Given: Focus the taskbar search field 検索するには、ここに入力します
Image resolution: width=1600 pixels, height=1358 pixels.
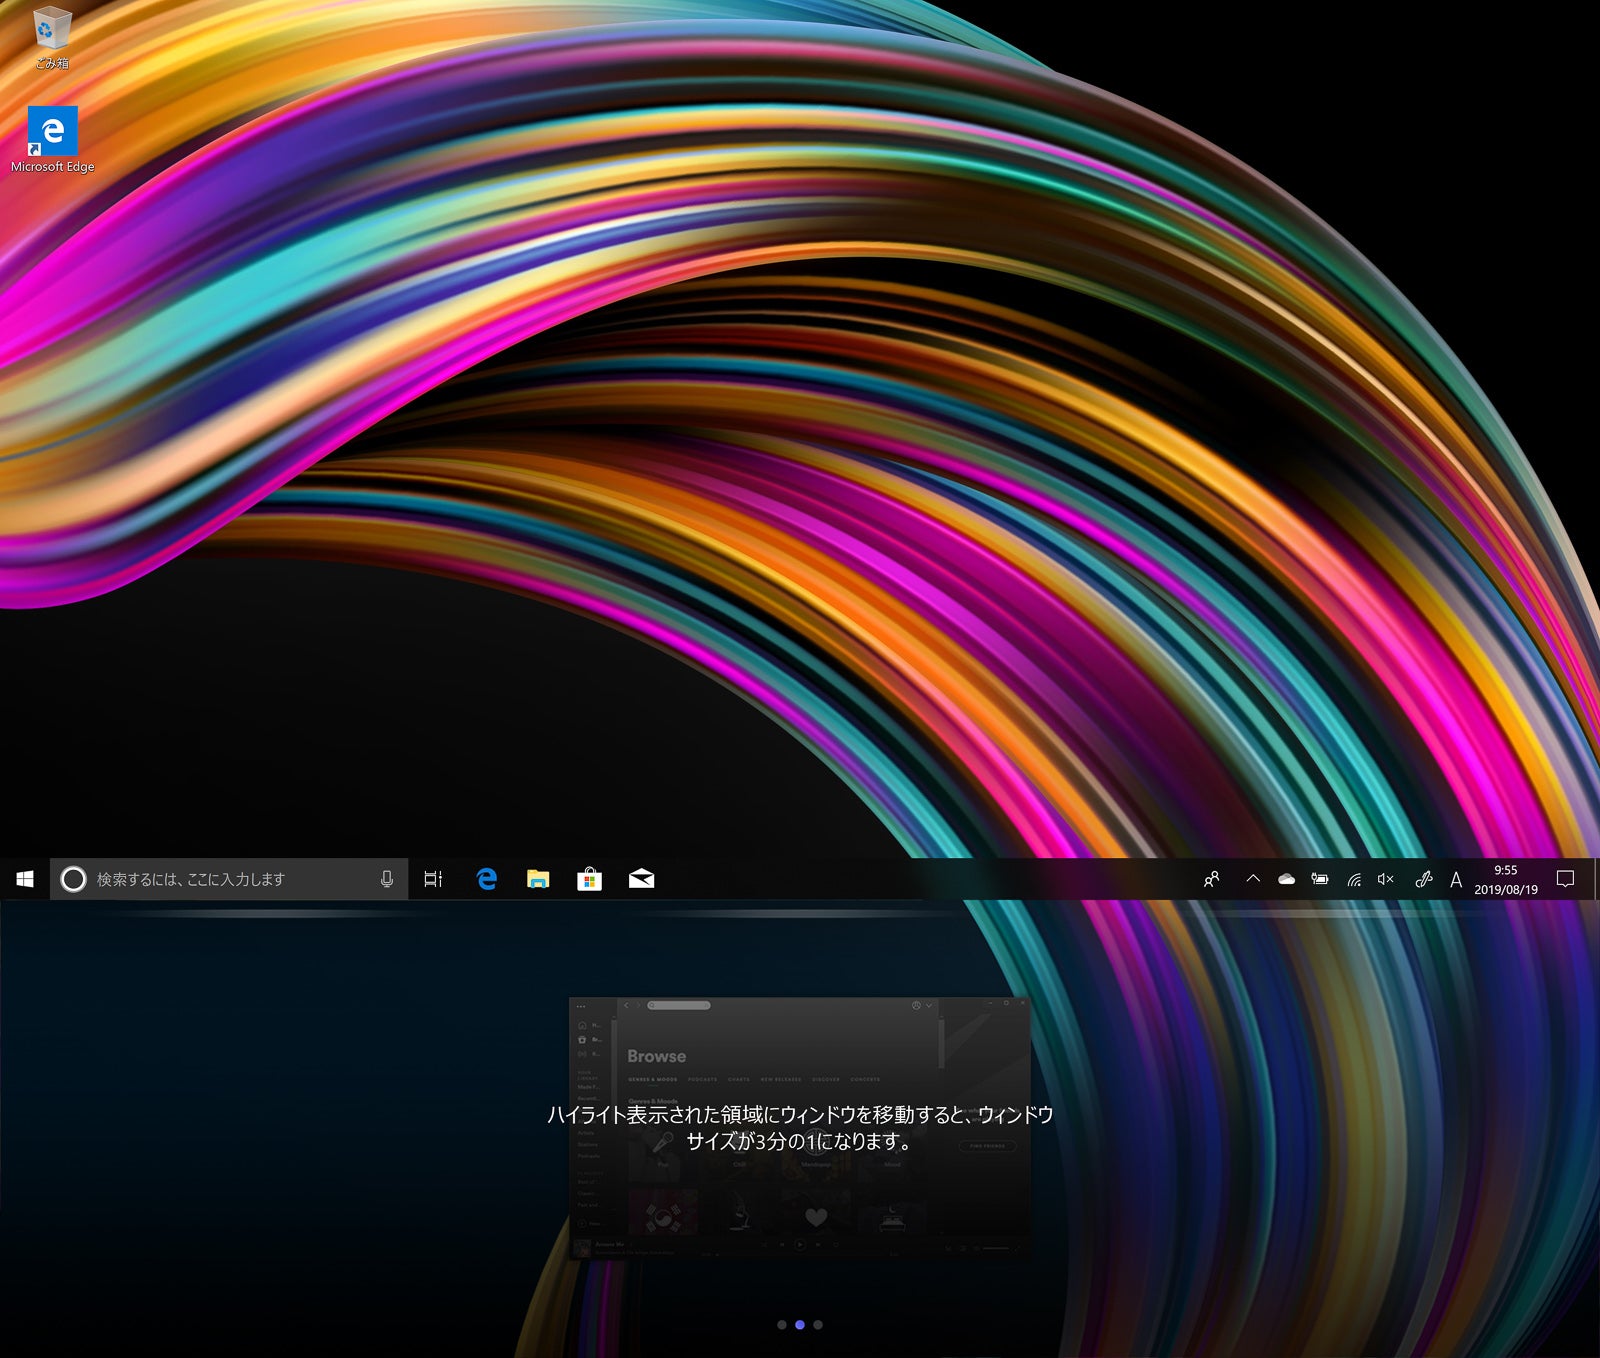Looking at the screenshot, I should coord(229,879).
